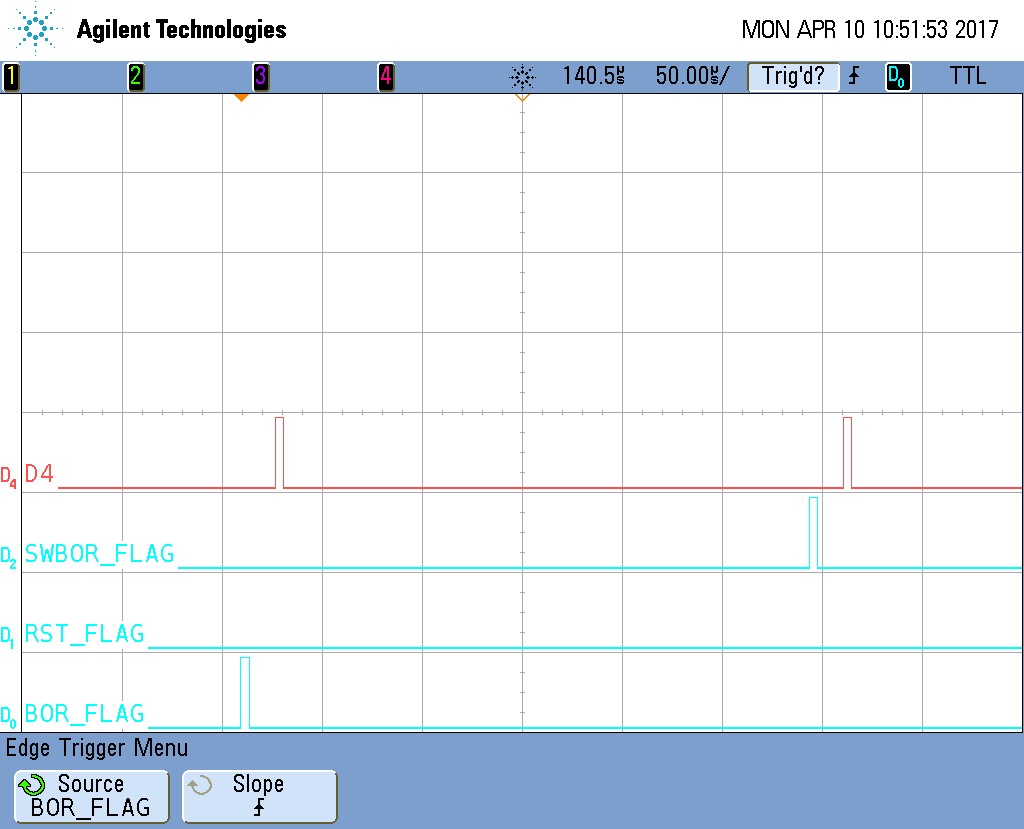Click the Trig'd? trigger status box
1024x829 pixels.
793,76
